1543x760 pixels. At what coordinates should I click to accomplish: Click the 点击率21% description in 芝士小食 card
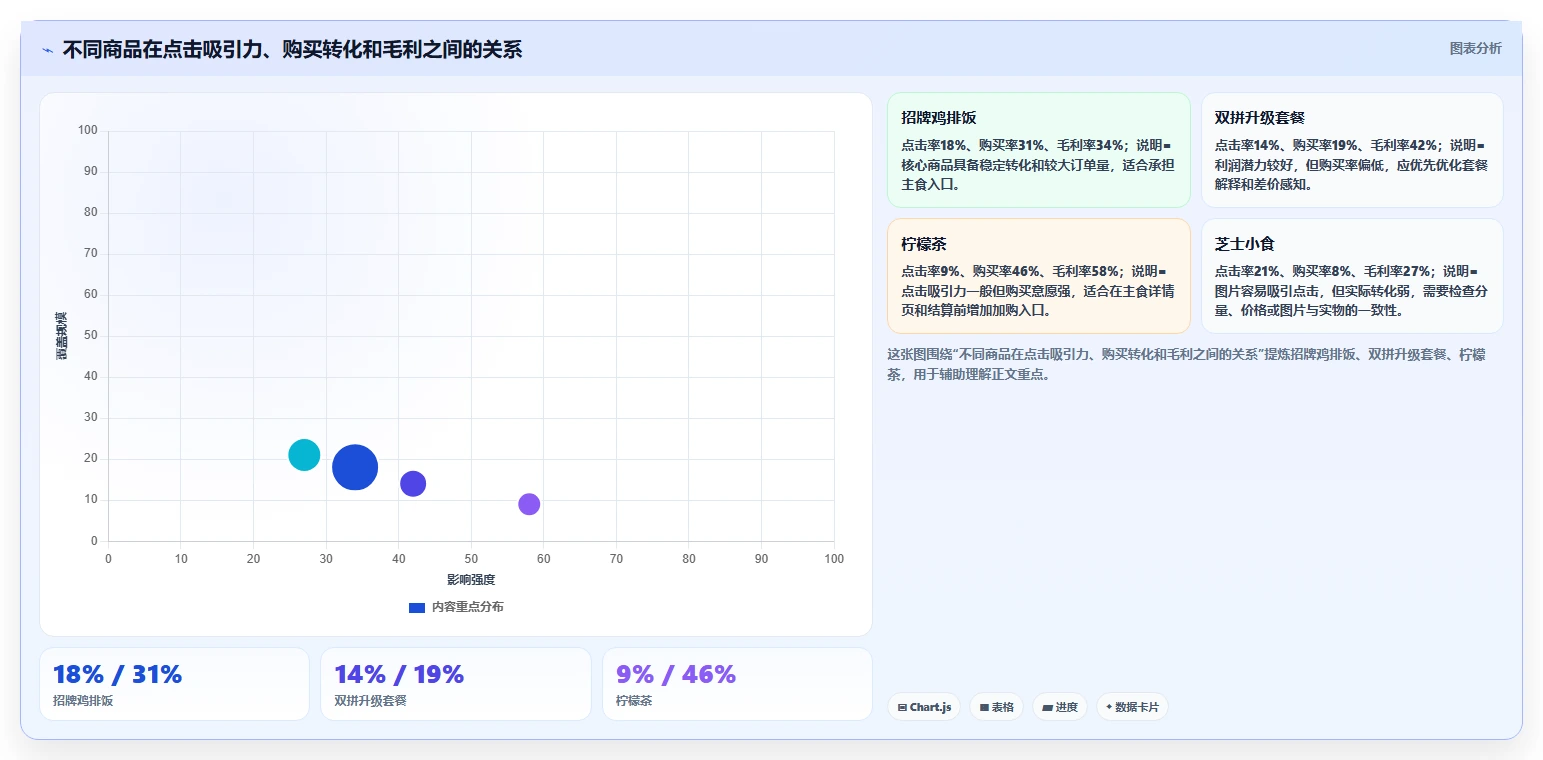tap(1351, 291)
